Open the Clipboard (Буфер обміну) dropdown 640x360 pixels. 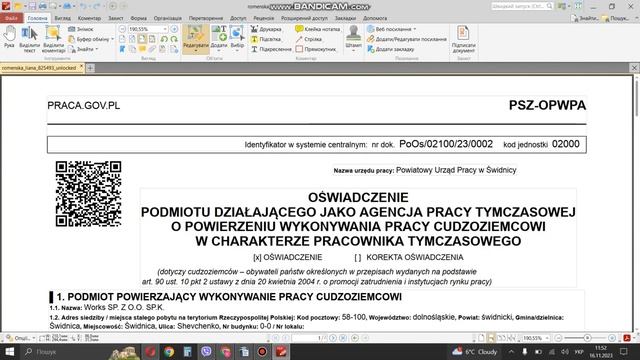pyautogui.click(x=91, y=39)
